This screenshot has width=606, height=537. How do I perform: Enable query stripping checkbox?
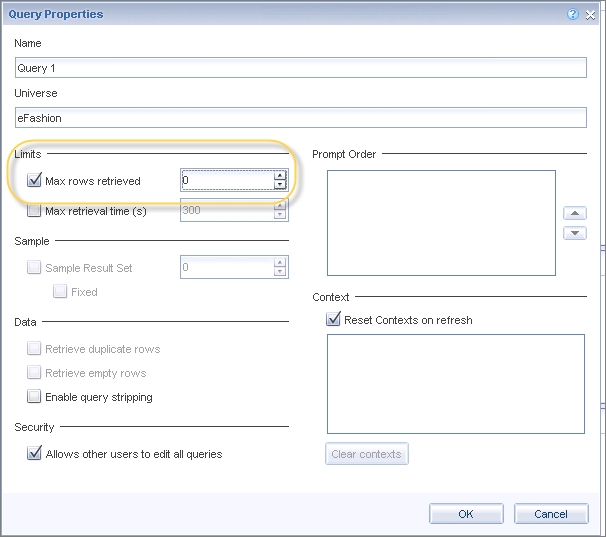[x=35, y=397]
